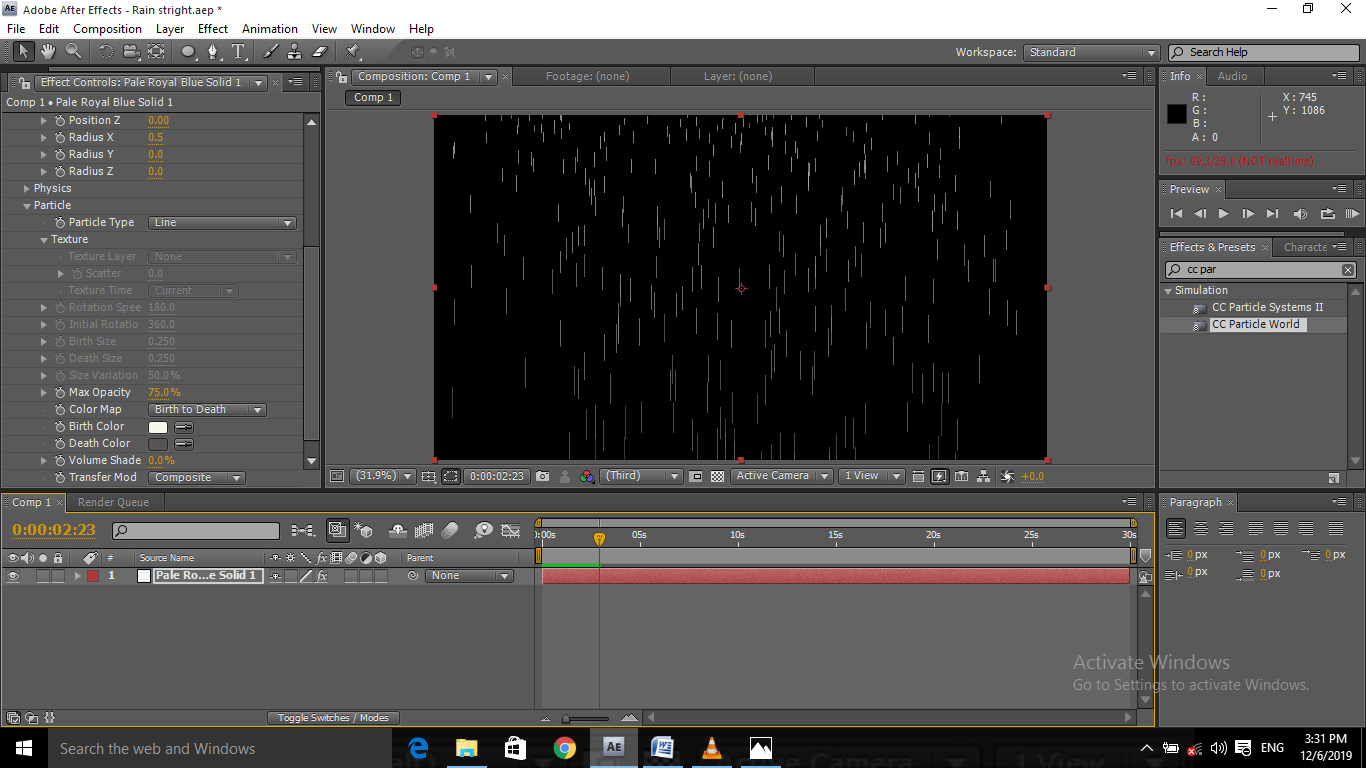This screenshot has height=768, width=1366.
Task: Select the Pan Behind tool
Action: click(x=156, y=51)
